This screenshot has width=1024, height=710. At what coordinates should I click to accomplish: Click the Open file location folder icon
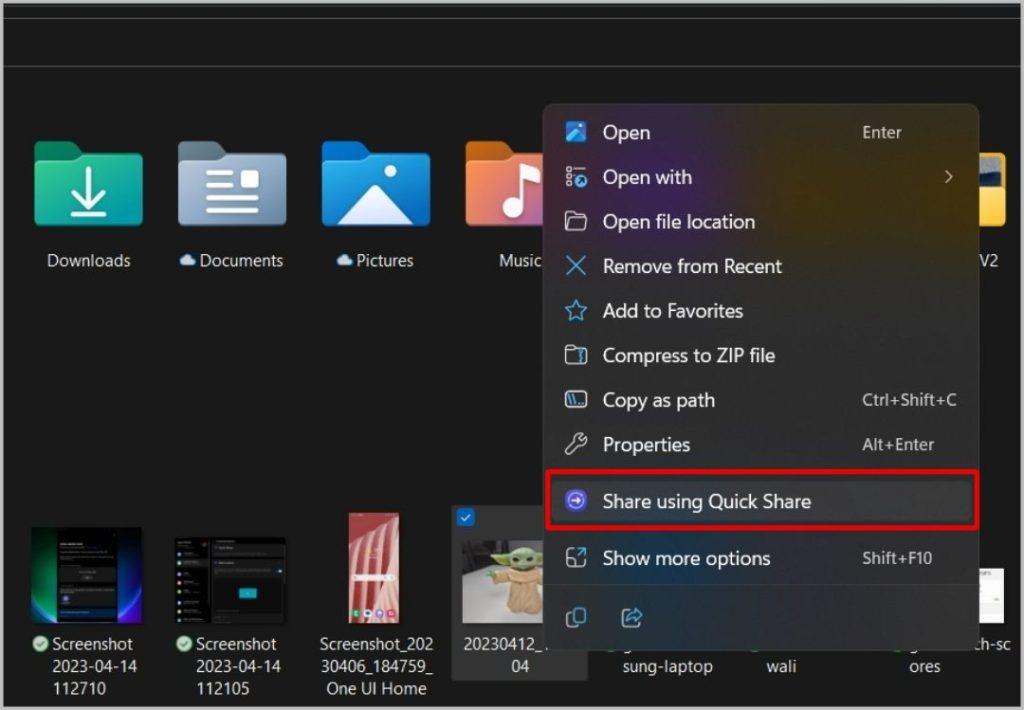pos(576,221)
